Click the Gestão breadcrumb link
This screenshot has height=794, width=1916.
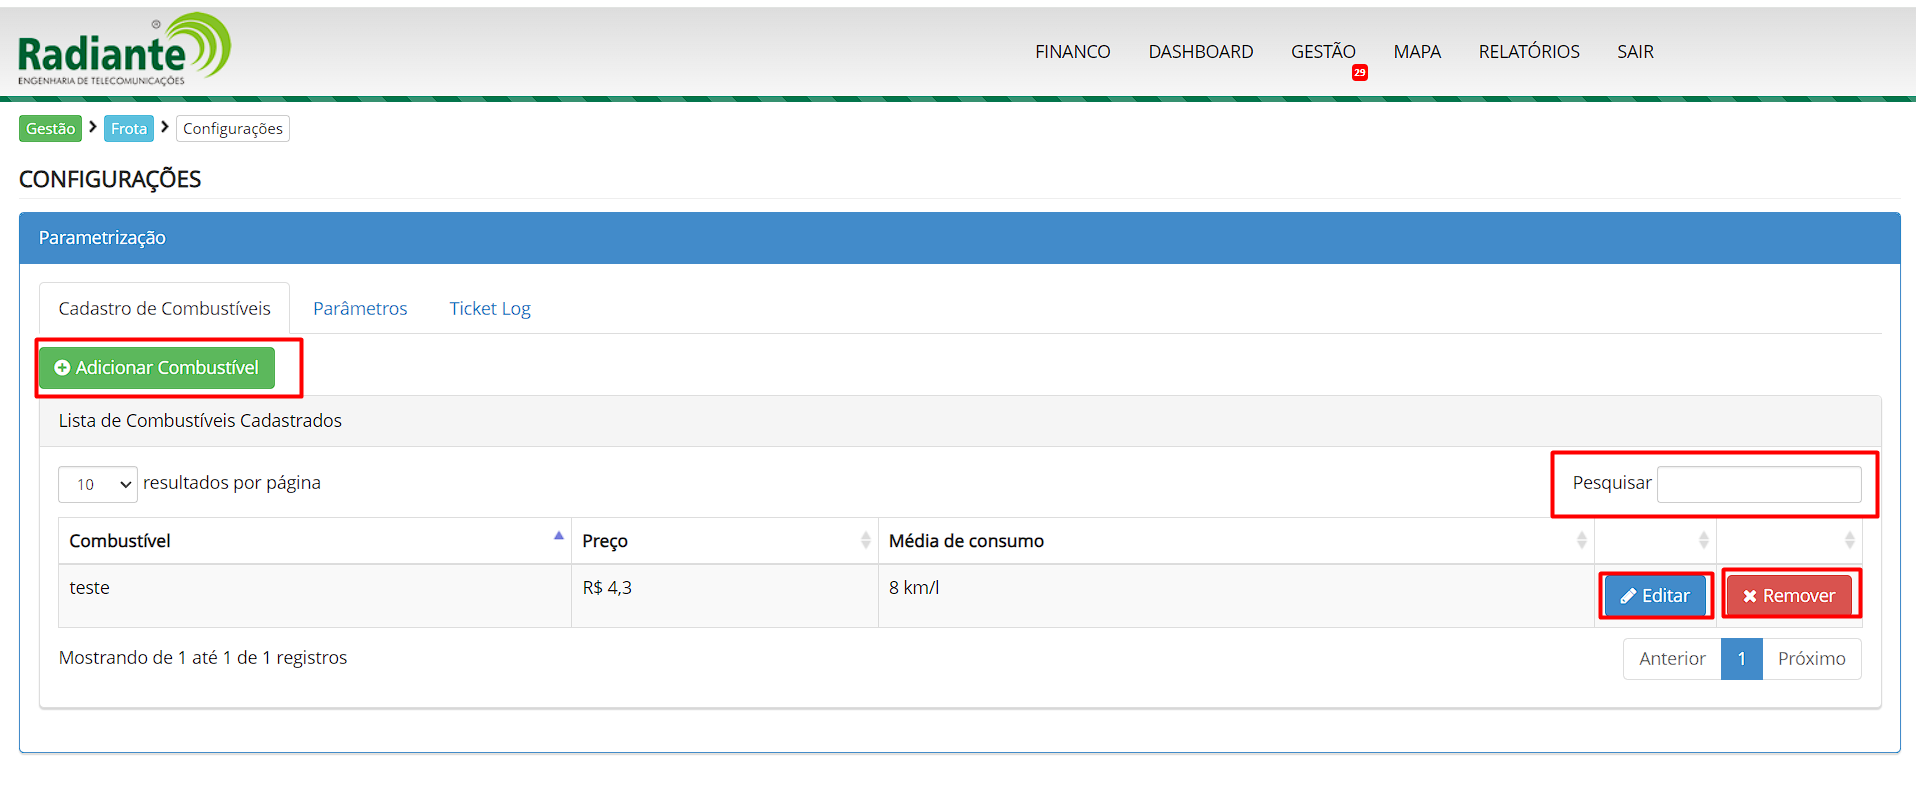pyautogui.click(x=50, y=129)
